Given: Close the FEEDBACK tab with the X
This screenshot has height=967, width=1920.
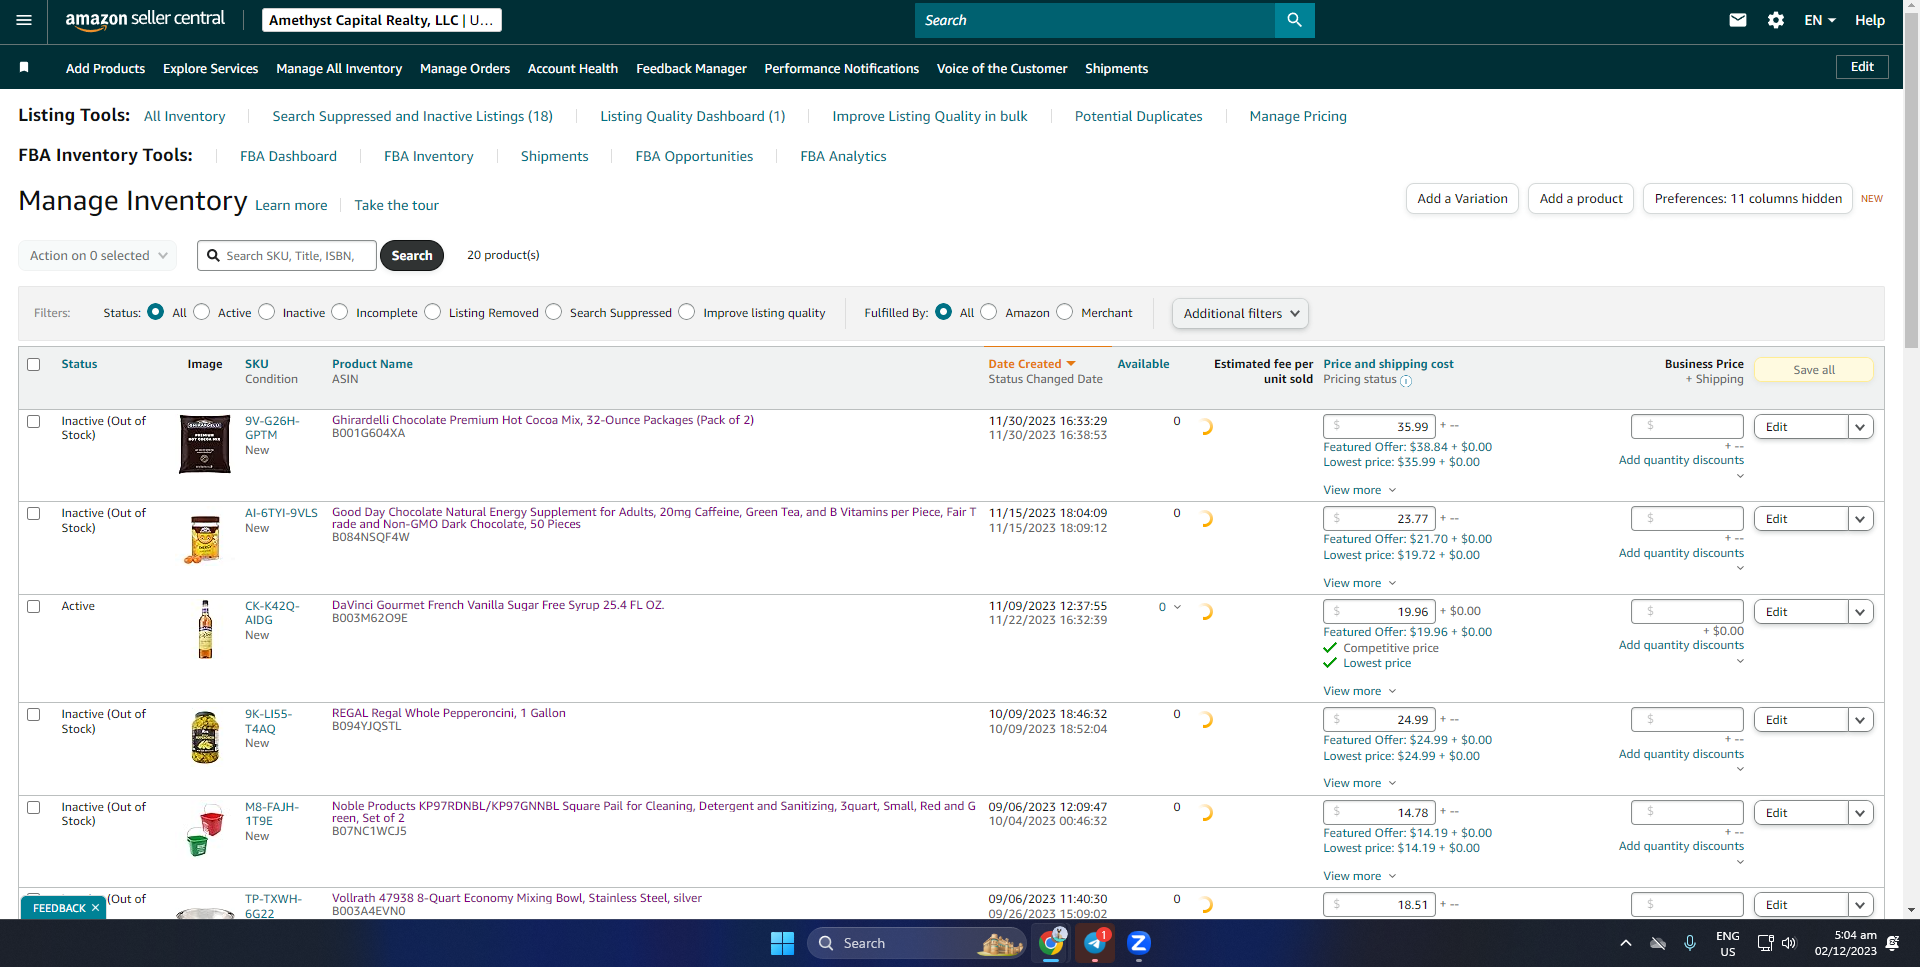Looking at the screenshot, I should tap(95, 908).
